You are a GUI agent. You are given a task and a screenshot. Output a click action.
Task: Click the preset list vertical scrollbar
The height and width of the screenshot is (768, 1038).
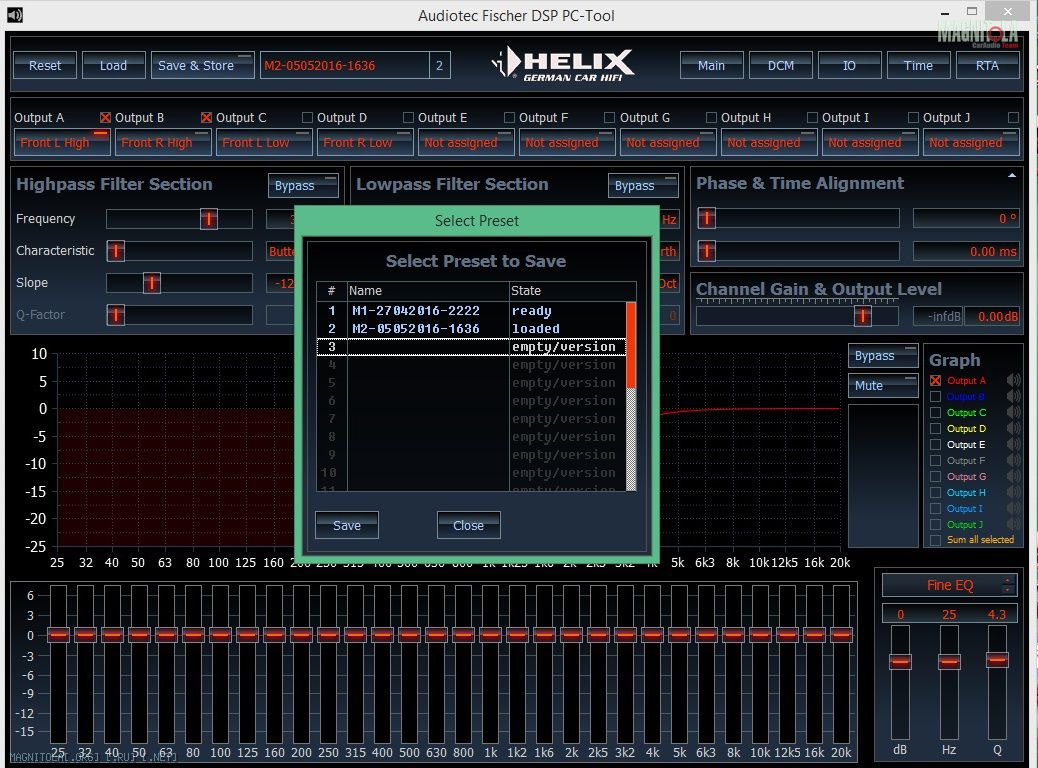(x=631, y=400)
